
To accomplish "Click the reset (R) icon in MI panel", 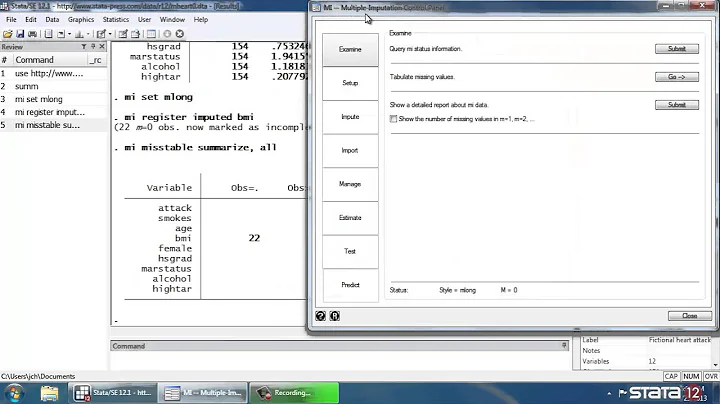I will click(335, 316).
